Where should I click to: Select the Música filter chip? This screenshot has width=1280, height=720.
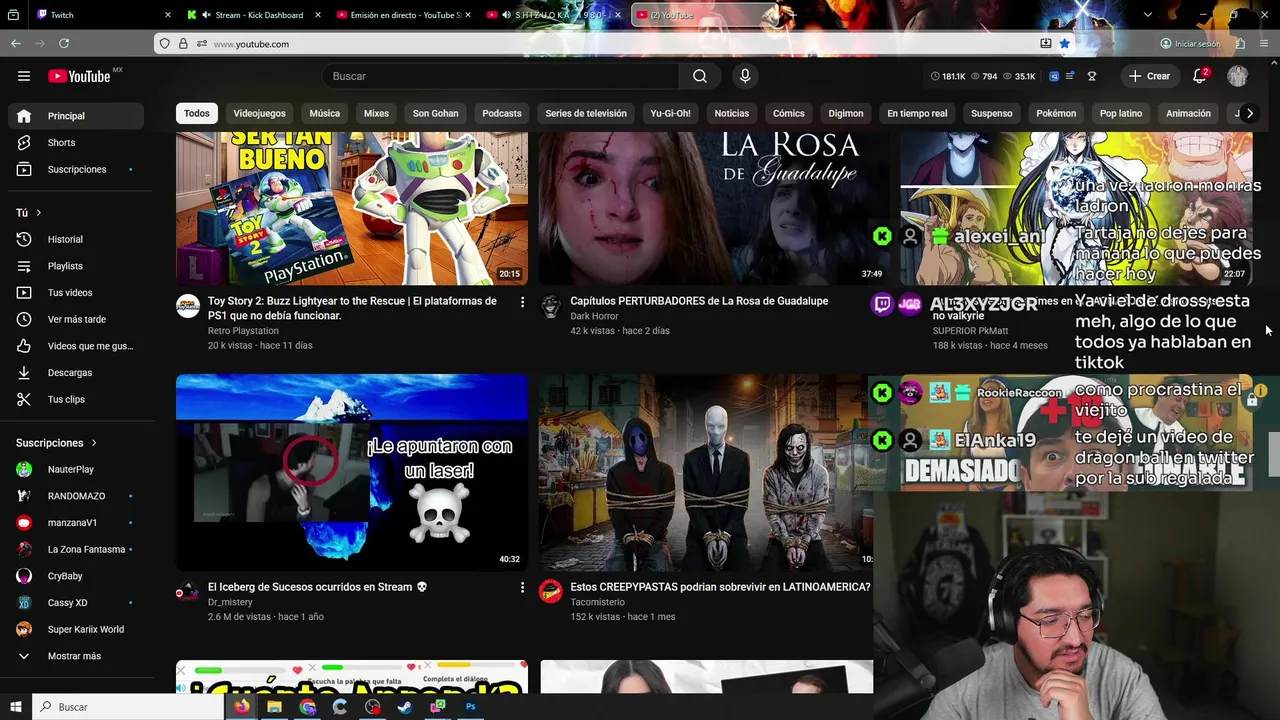click(325, 113)
